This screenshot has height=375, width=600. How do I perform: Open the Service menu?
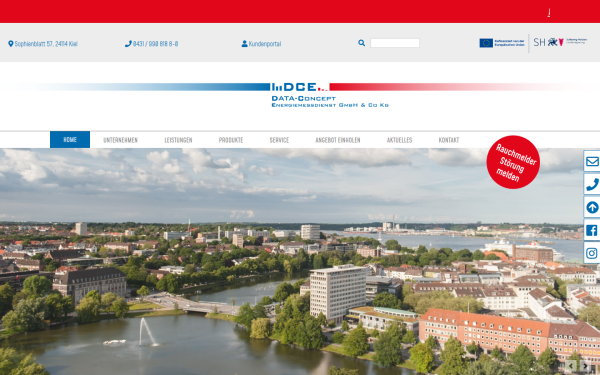tap(279, 140)
